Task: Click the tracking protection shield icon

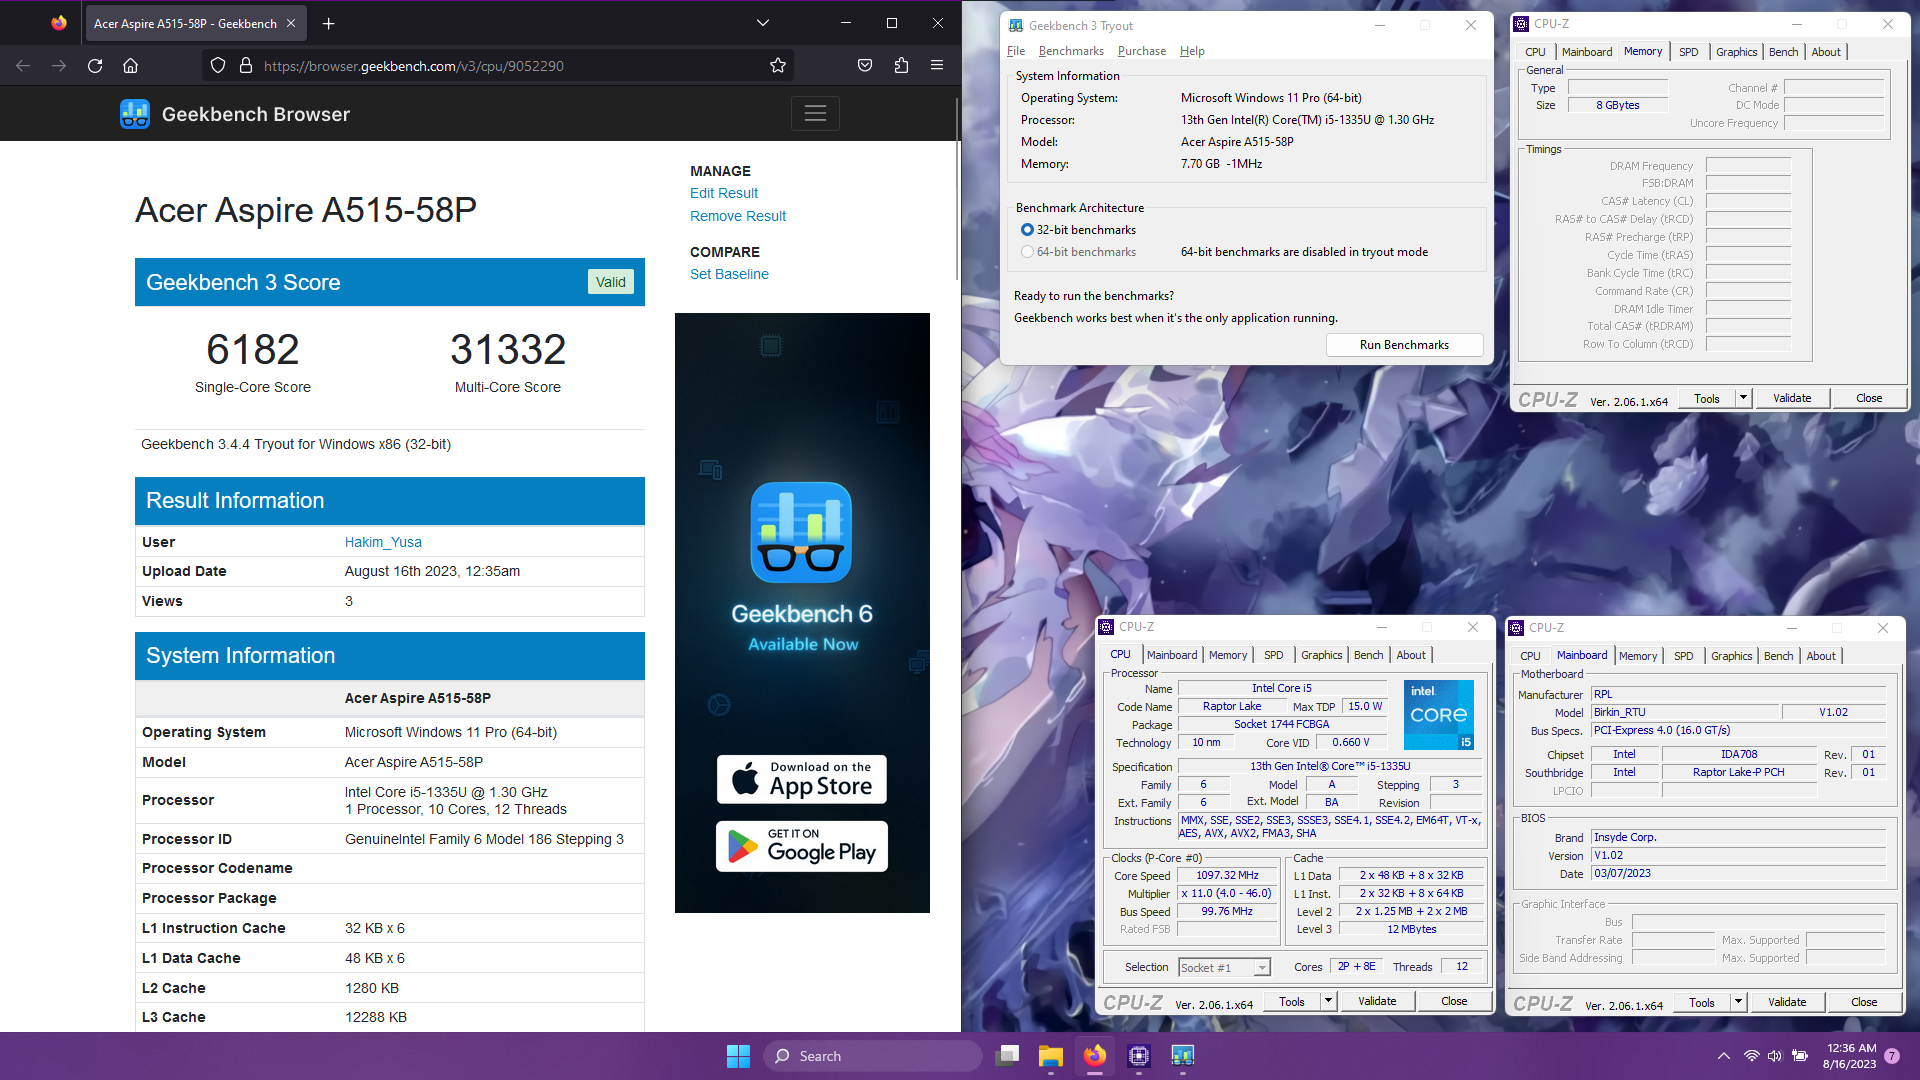Action: (x=218, y=66)
